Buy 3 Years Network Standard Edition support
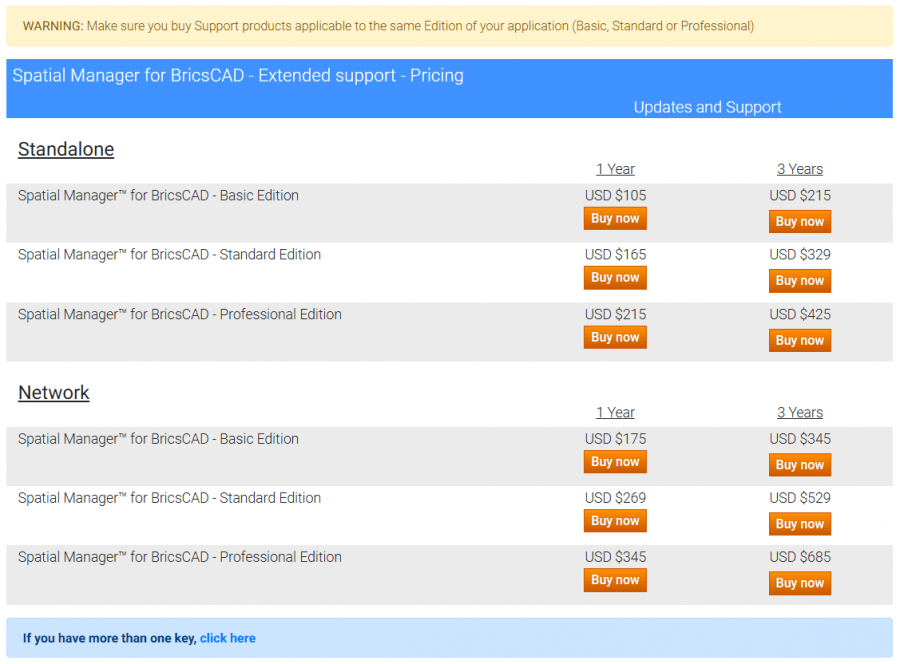 coord(799,523)
